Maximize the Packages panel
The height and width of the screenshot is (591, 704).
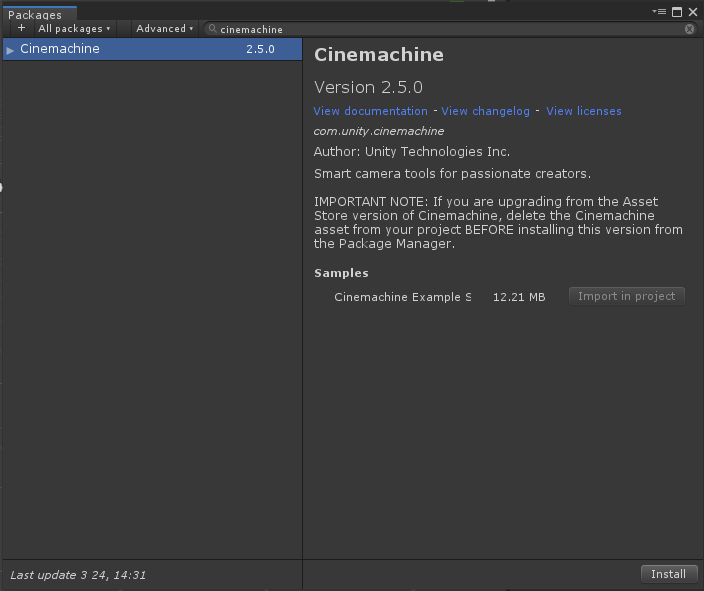677,12
